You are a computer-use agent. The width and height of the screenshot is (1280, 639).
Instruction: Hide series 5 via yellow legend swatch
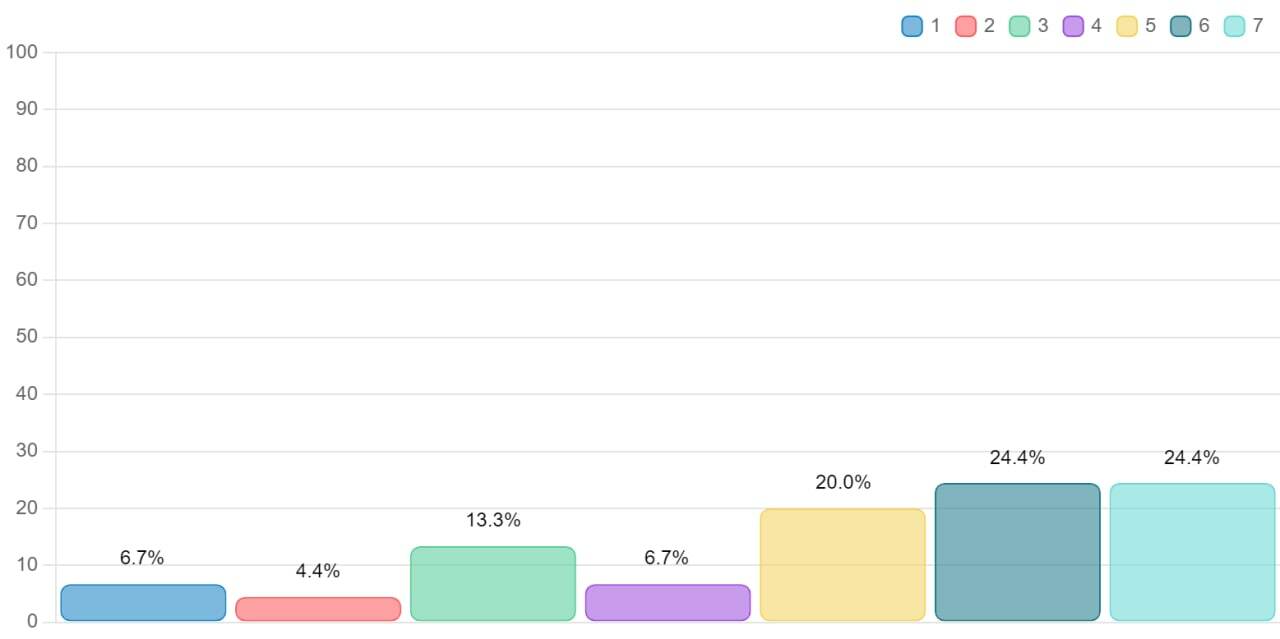click(x=1126, y=26)
